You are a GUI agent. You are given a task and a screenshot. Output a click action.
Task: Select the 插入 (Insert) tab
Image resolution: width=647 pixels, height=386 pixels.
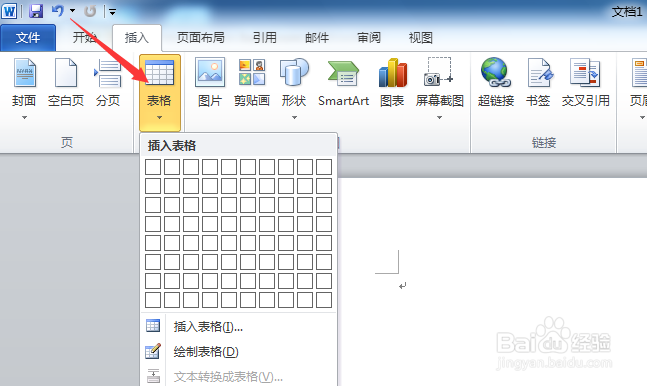tap(137, 38)
